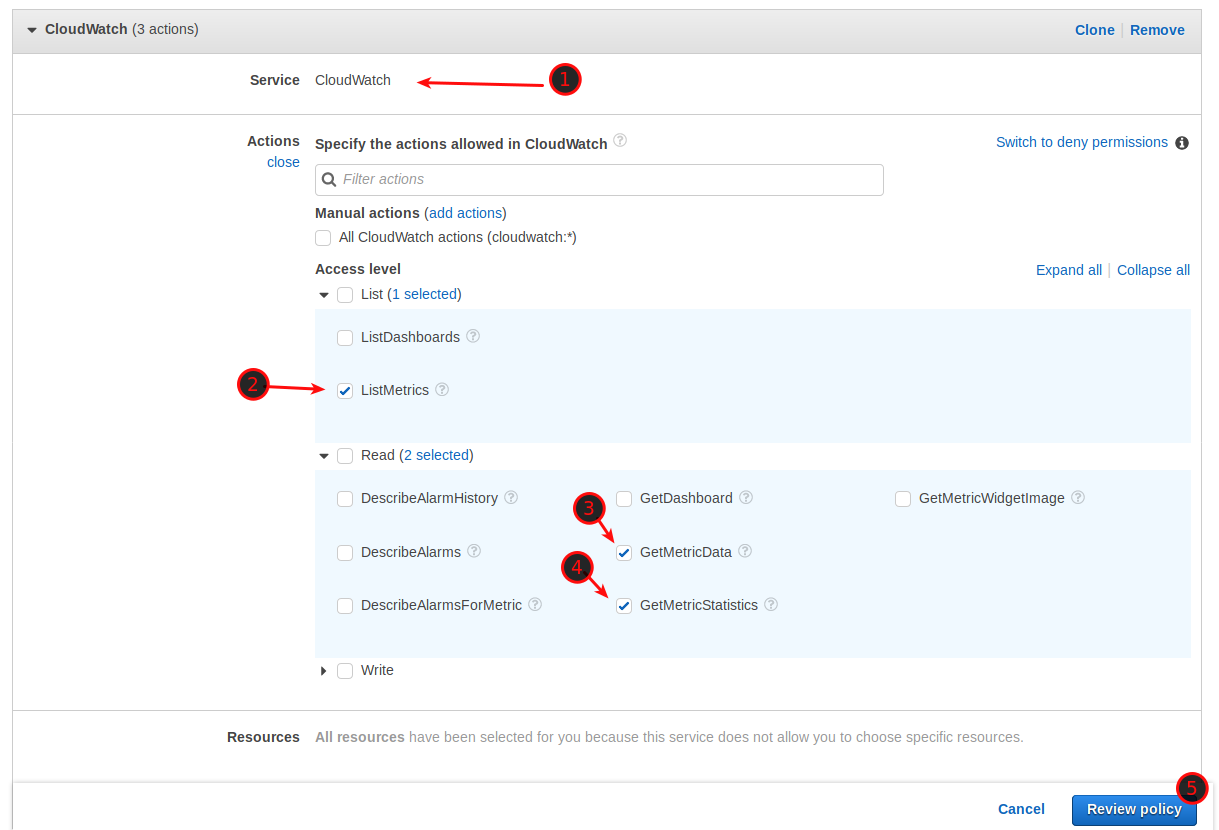The image size is (1219, 830).
Task: Click the magnifier icon in Filter actions
Action: (x=329, y=180)
